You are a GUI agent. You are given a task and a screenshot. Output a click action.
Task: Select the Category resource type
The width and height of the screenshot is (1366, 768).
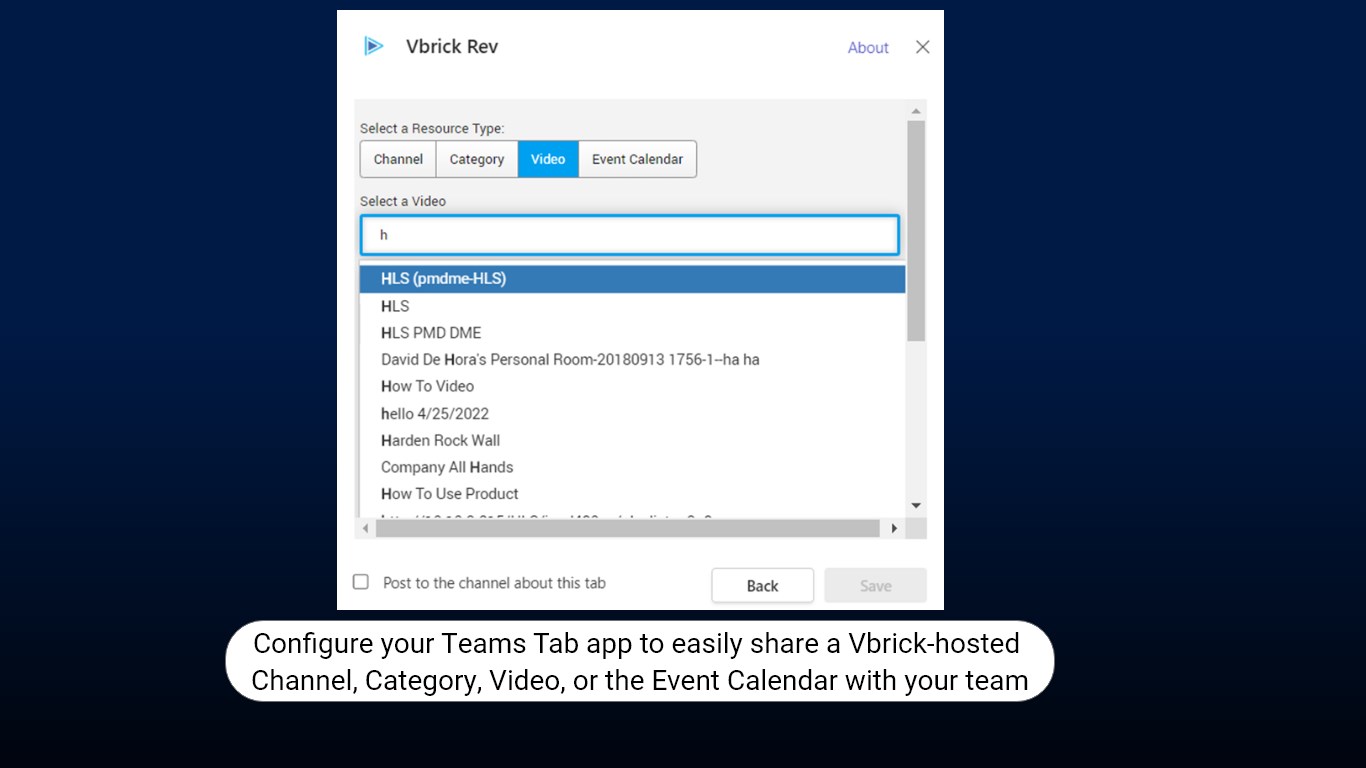pyautogui.click(x=477, y=159)
